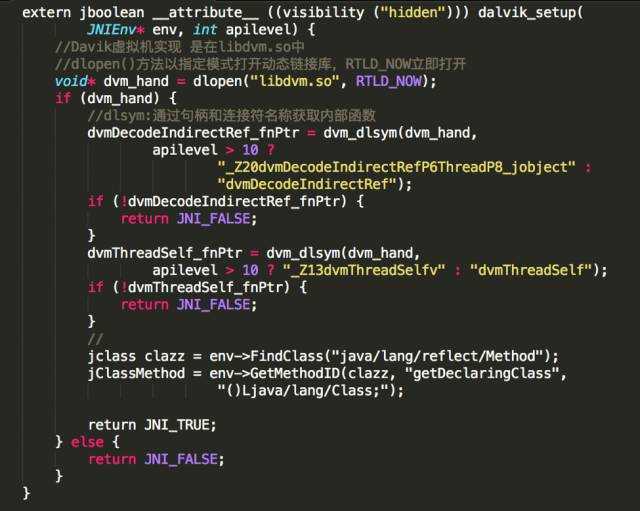Click the "_Z13dvmThreadSelfv" string
Screen dimensions: 640x511
(364, 270)
